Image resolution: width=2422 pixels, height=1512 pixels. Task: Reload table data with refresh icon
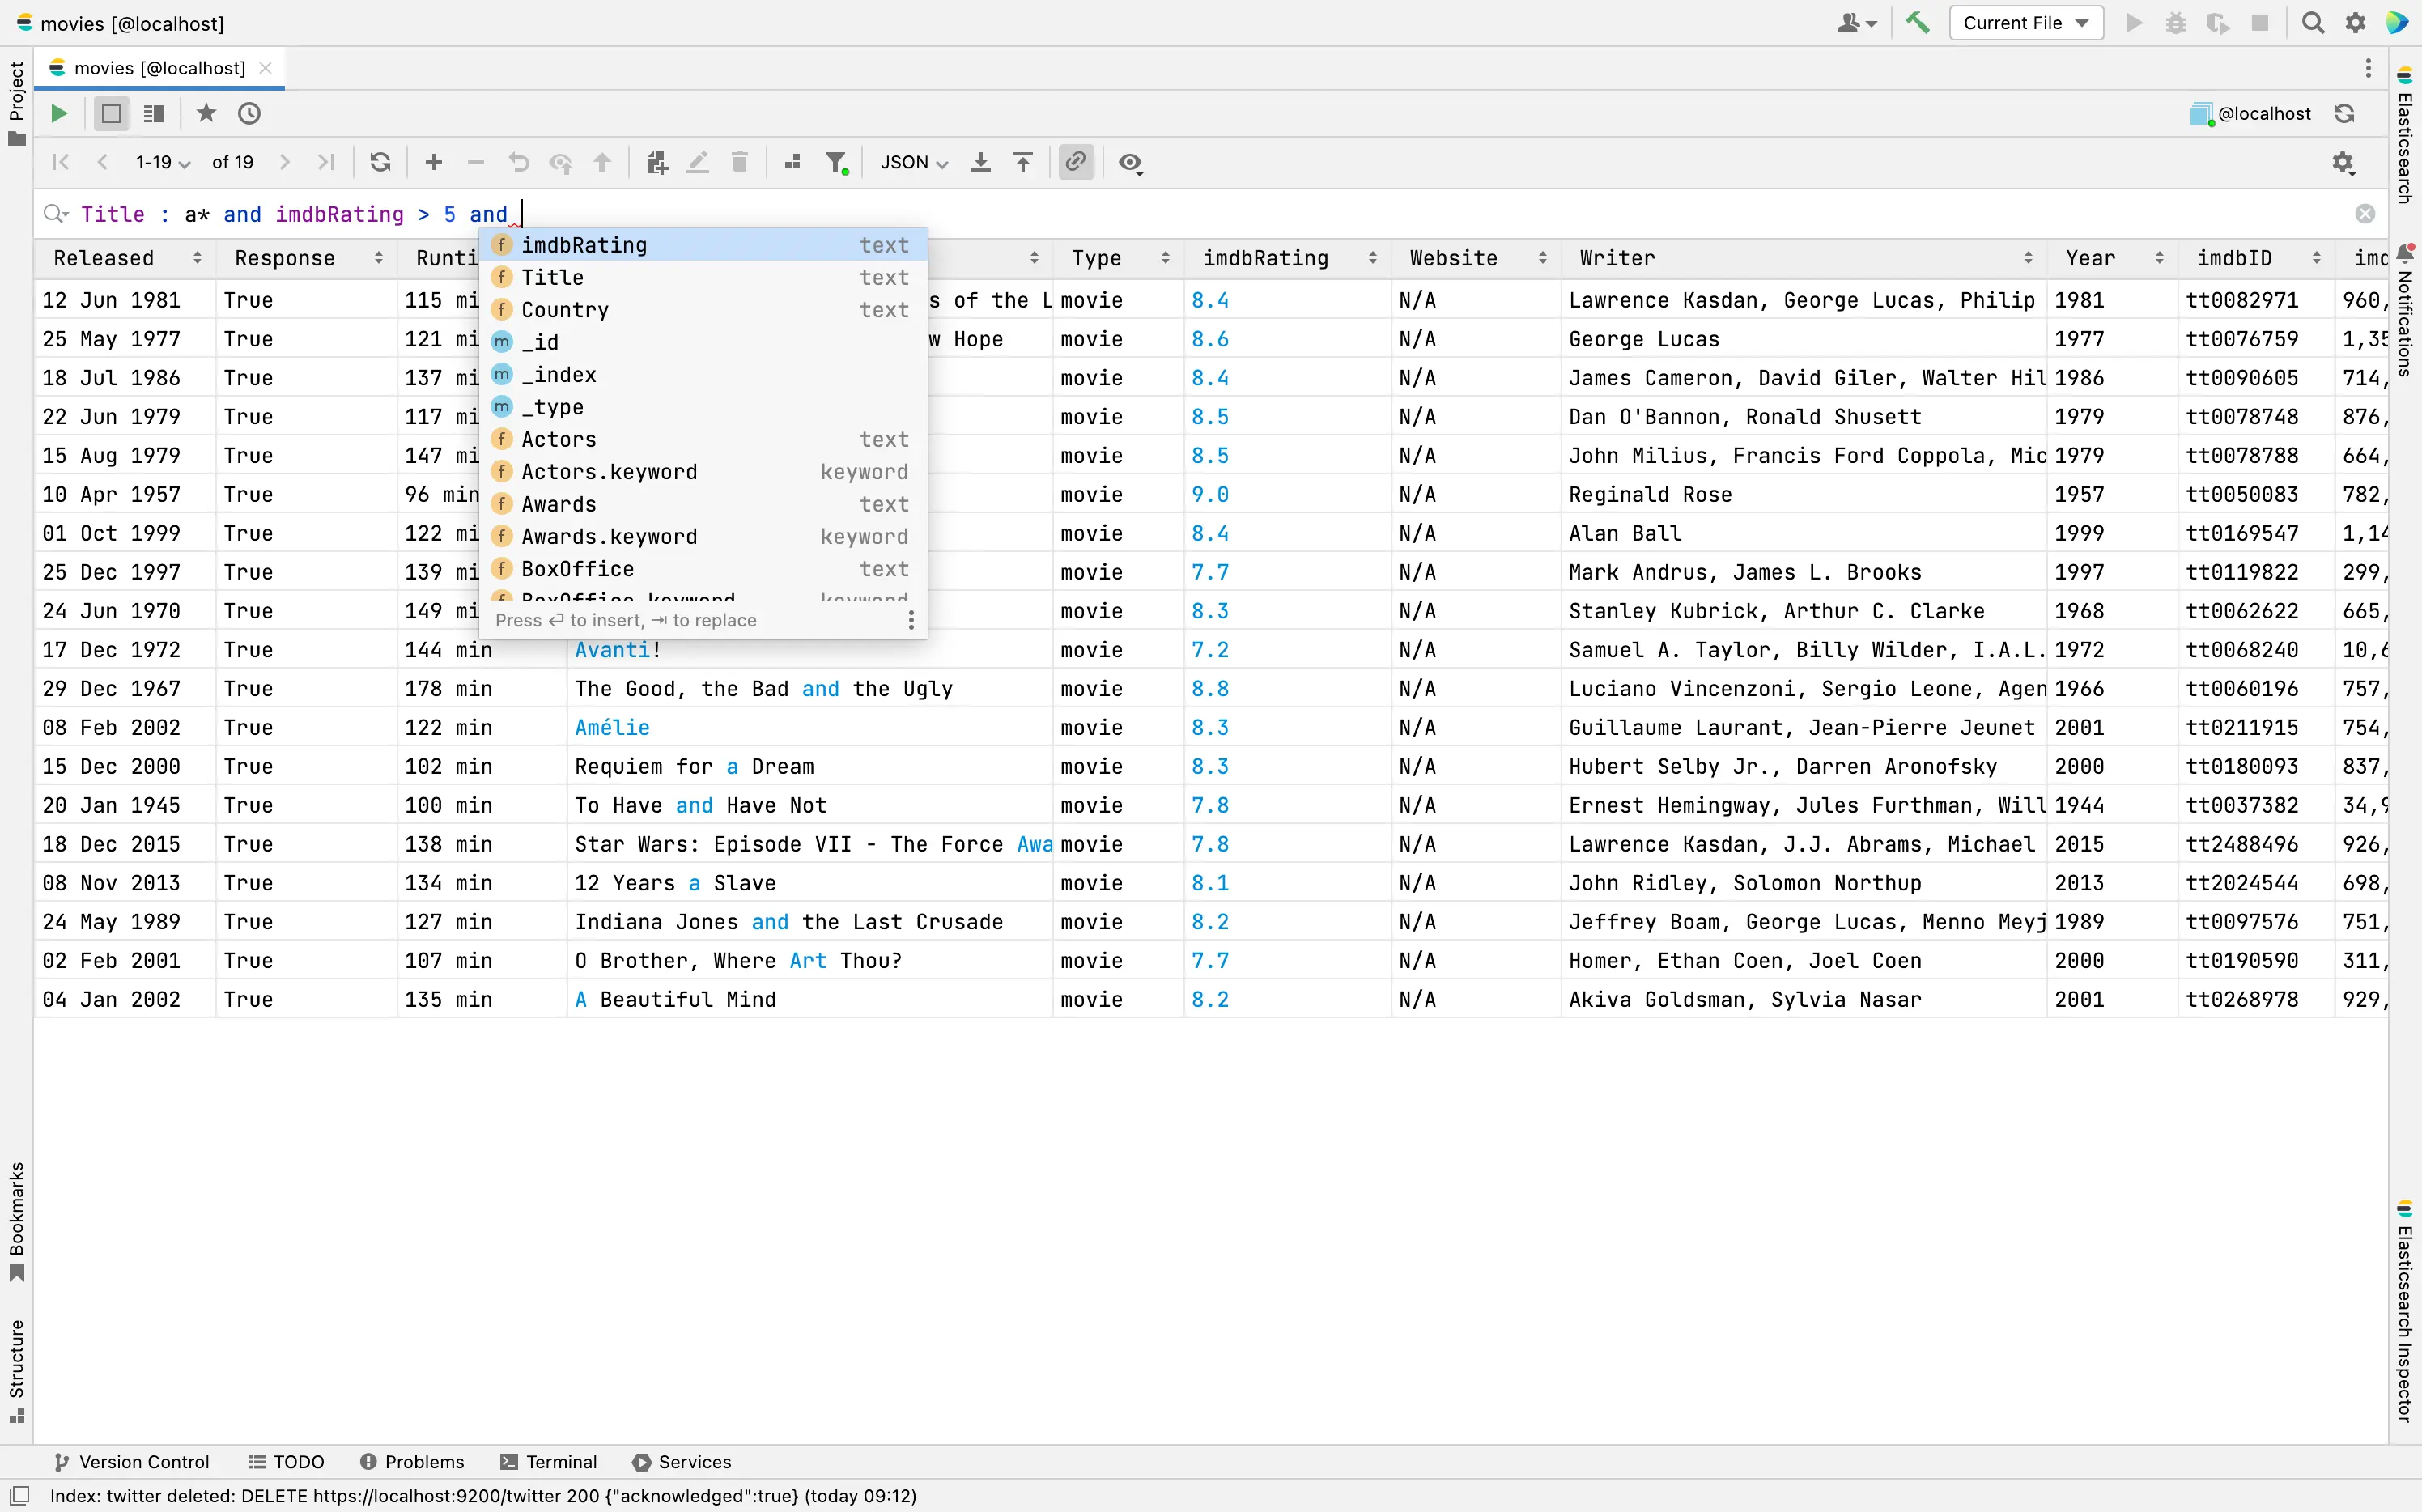pos(380,162)
